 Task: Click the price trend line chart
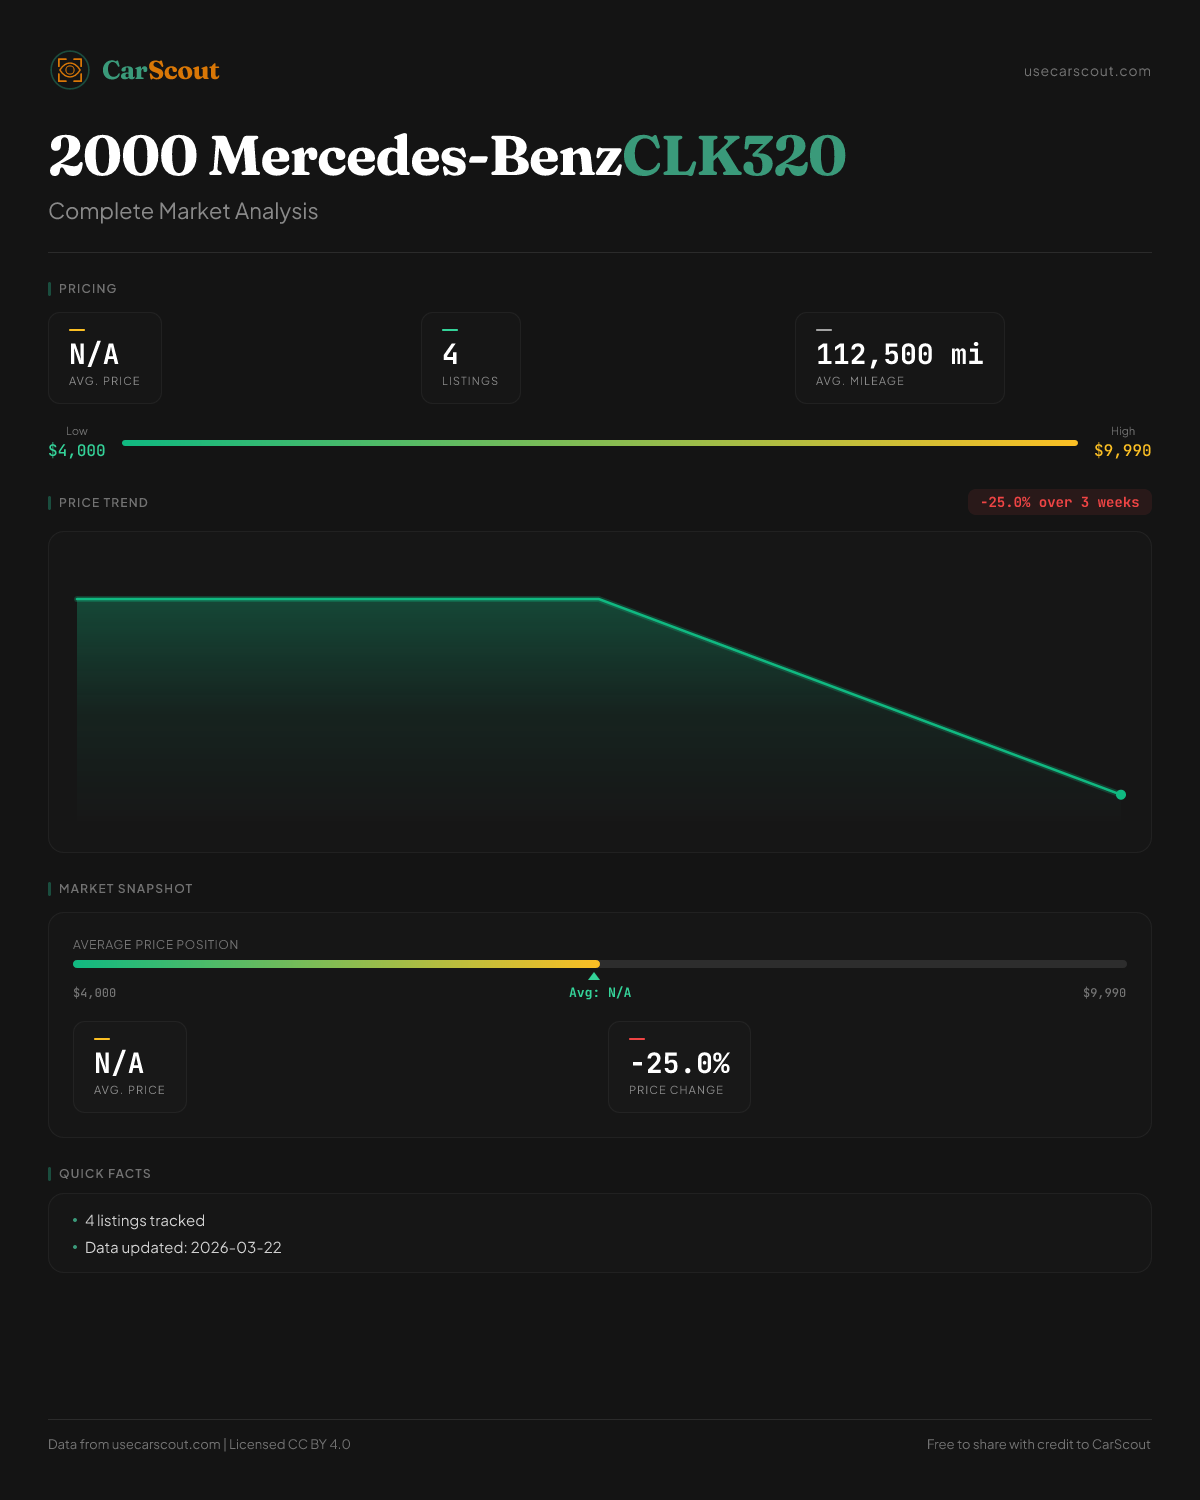[600, 692]
